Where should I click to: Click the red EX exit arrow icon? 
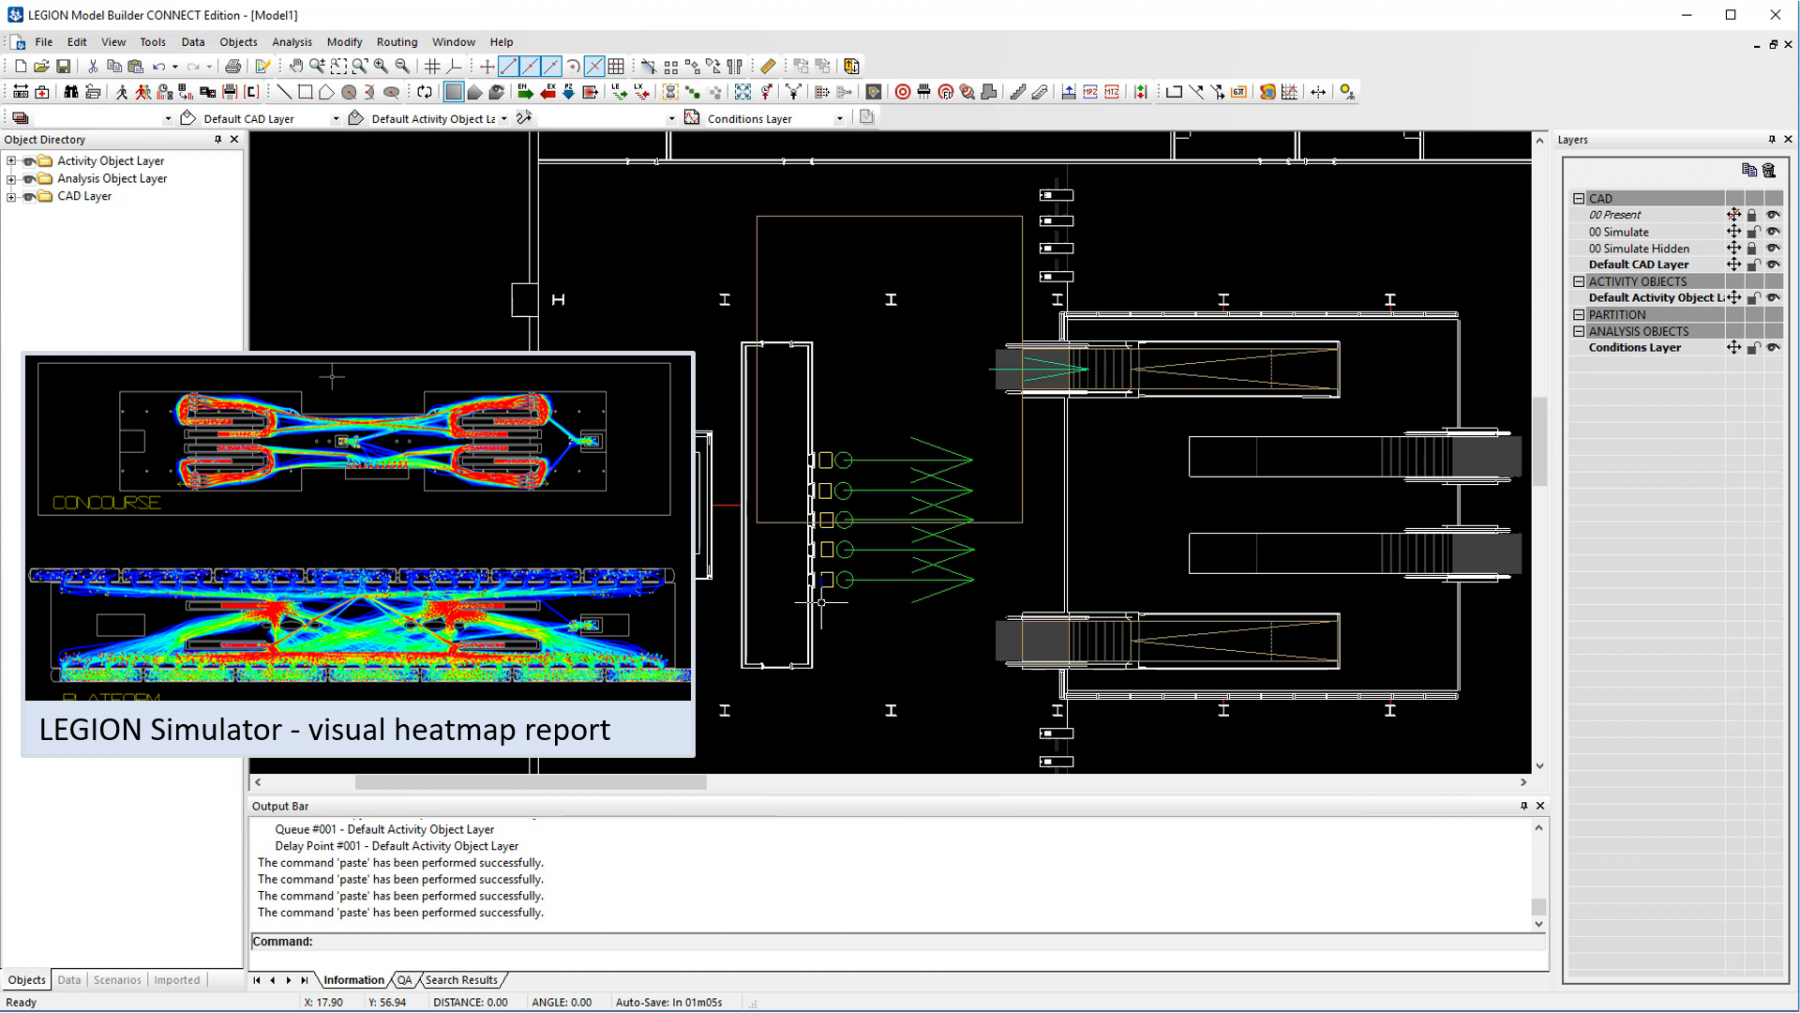548,92
